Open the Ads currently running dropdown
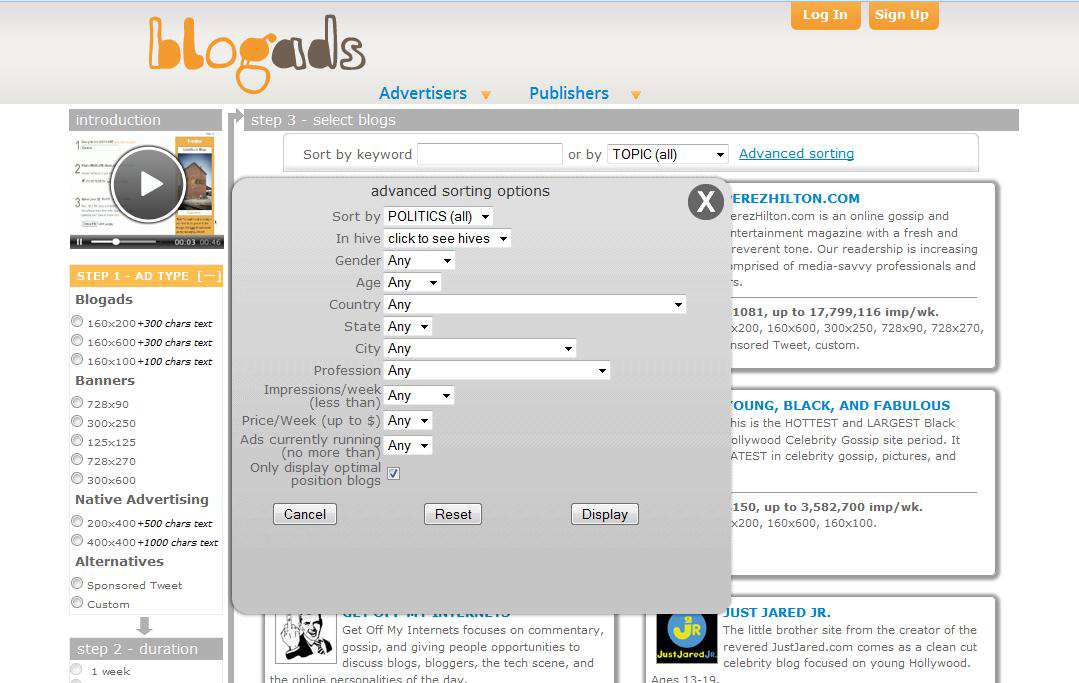This screenshot has width=1079, height=683. 408,446
